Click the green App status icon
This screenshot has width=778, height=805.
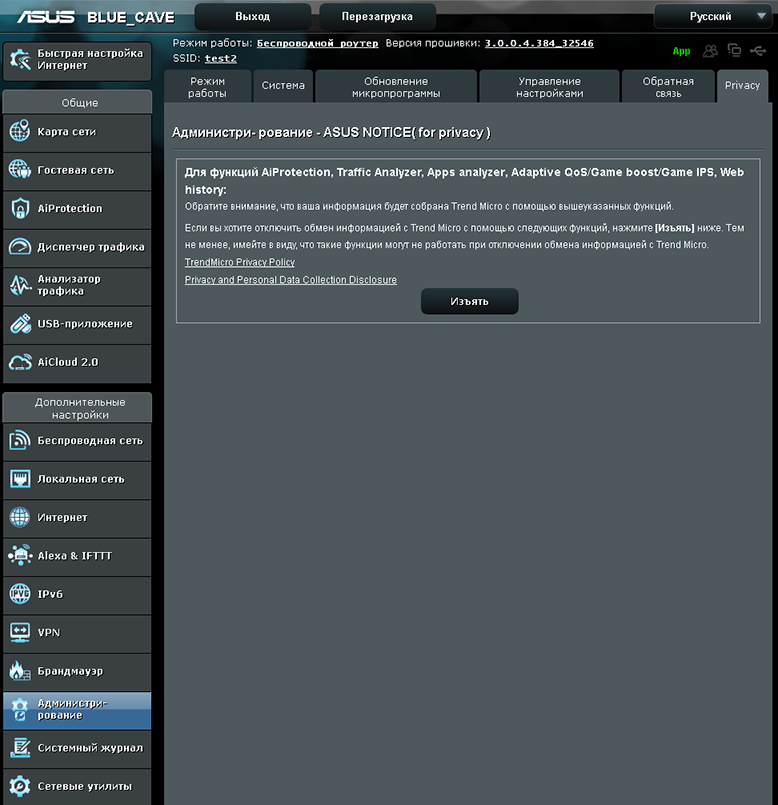point(681,51)
